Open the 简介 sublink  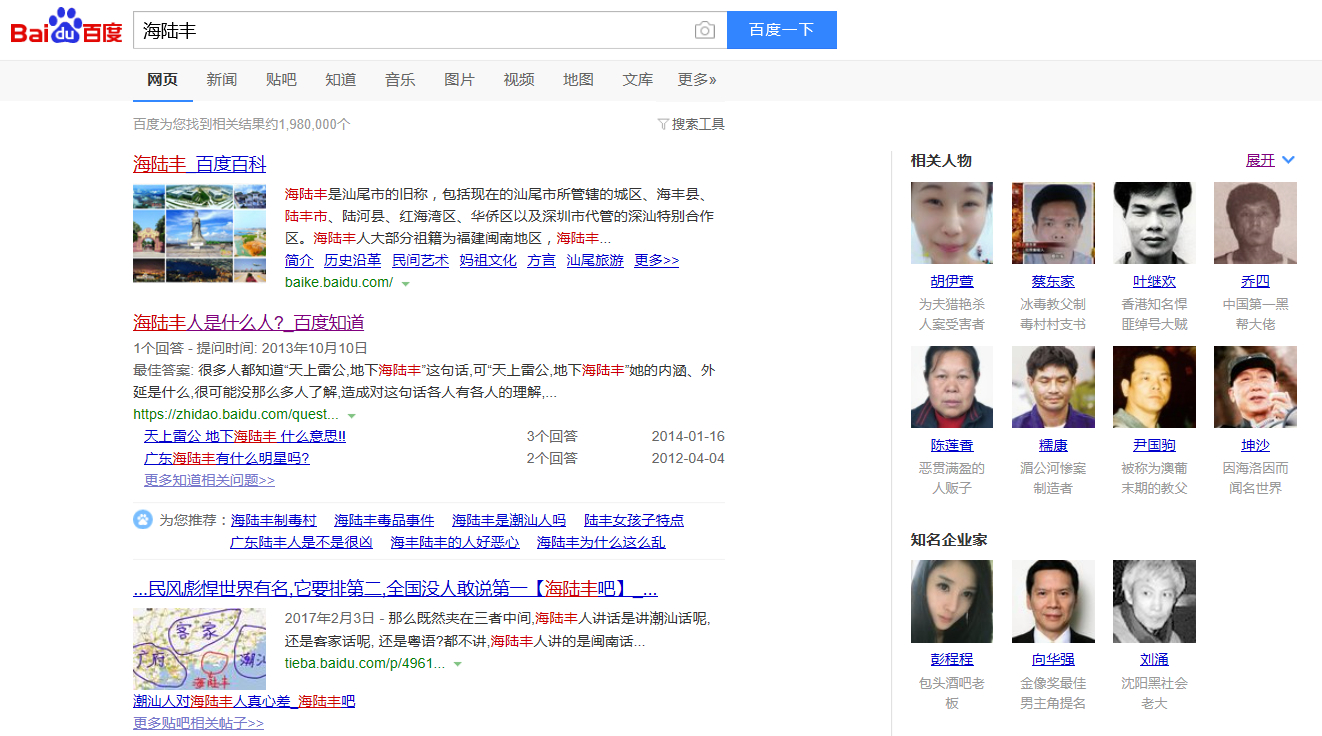(x=299, y=260)
